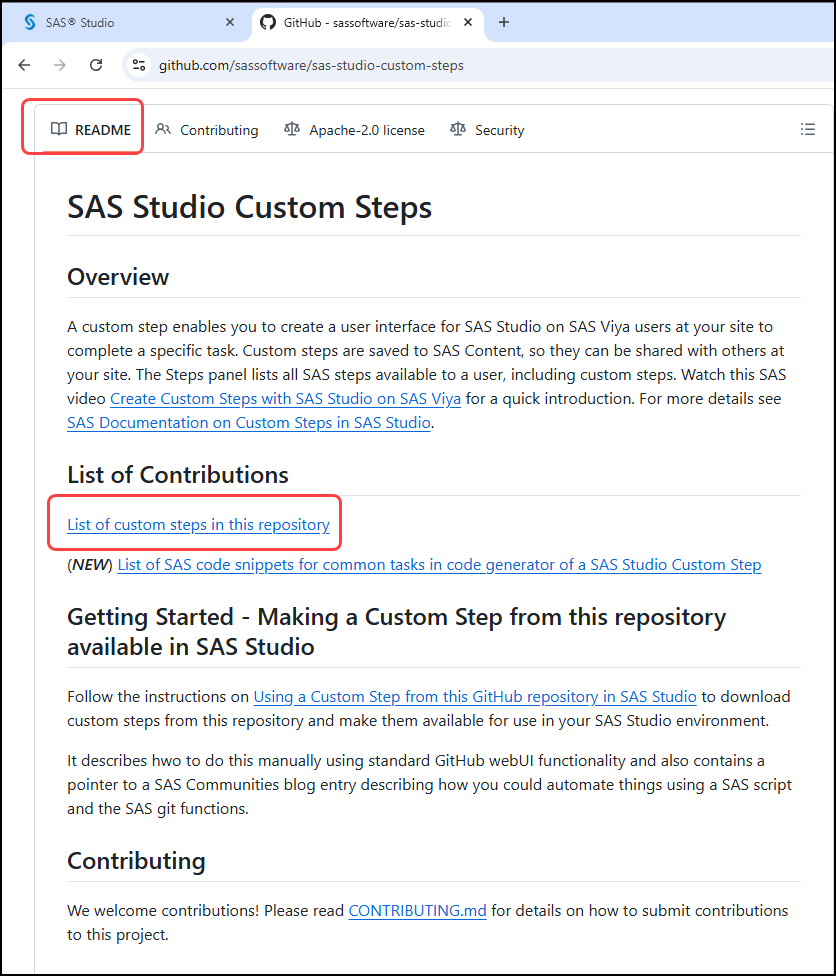Open the README outline menu icon
Image resolution: width=836 pixels, height=976 pixels.
(807, 129)
